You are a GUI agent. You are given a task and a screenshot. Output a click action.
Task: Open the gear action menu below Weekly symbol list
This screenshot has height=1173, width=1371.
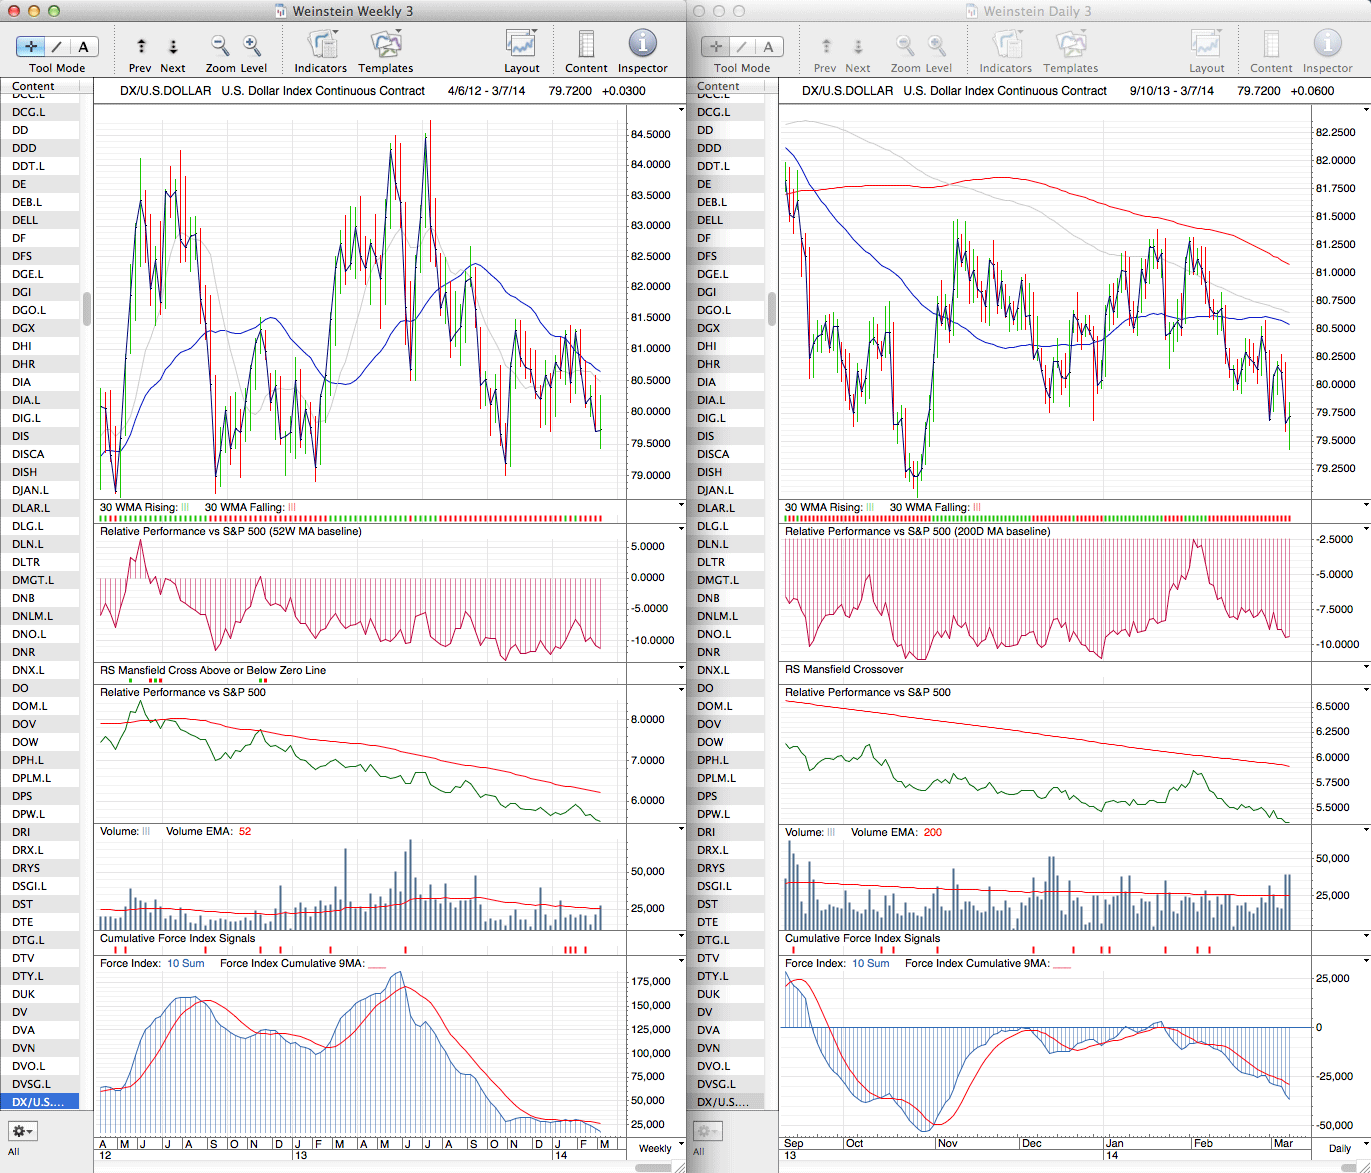pyautogui.click(x=22, y=1131)
